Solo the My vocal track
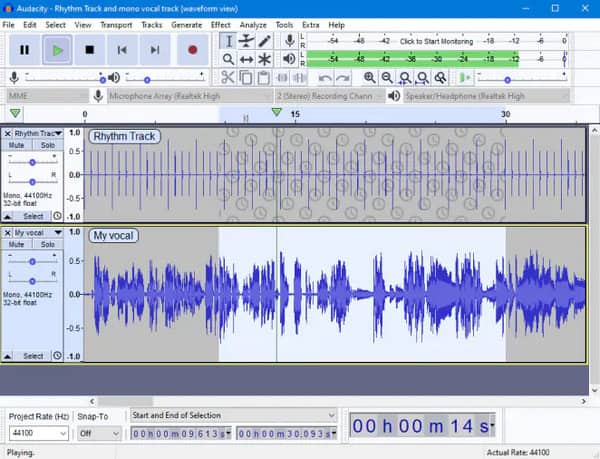The height and width of the screenshot is (459, 600). (47, 244)
